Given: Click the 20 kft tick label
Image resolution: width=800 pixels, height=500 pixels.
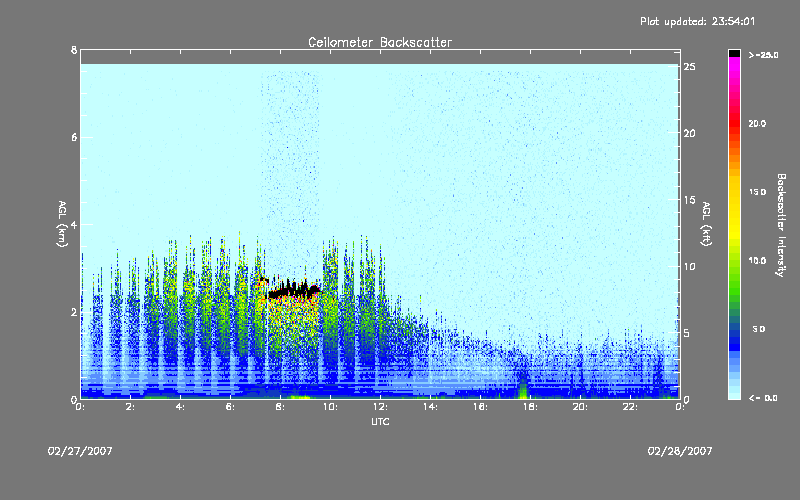Looking at the screenshot, I should tap(689, 133).
